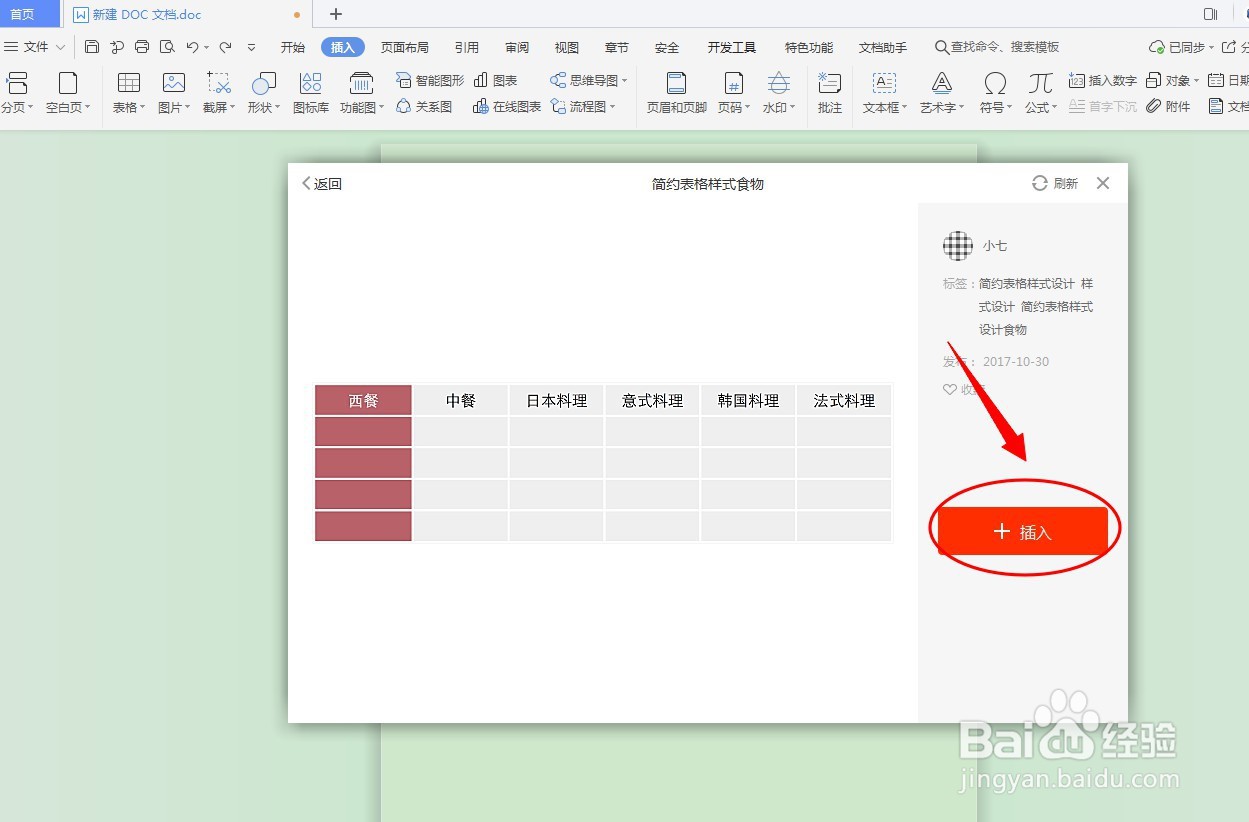Click the red 插入 insert button
This screenshot has width=1249, height=822.
click(x=1022, y=531)
